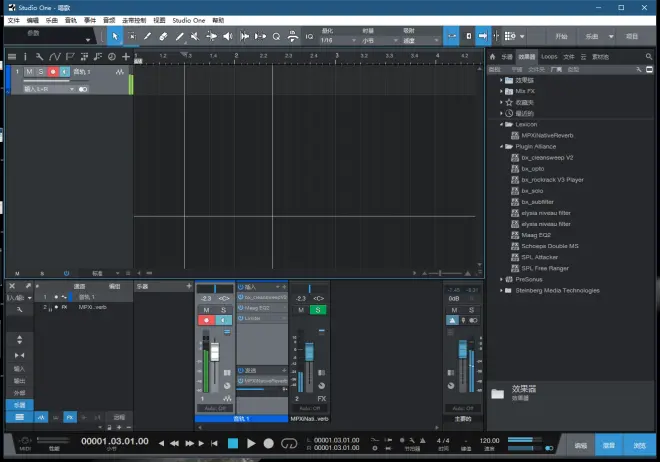This screenshot has width=660, height=462.
Task: Select the Eraser tool
Action: pyautogui.click(x=163, y=36)
